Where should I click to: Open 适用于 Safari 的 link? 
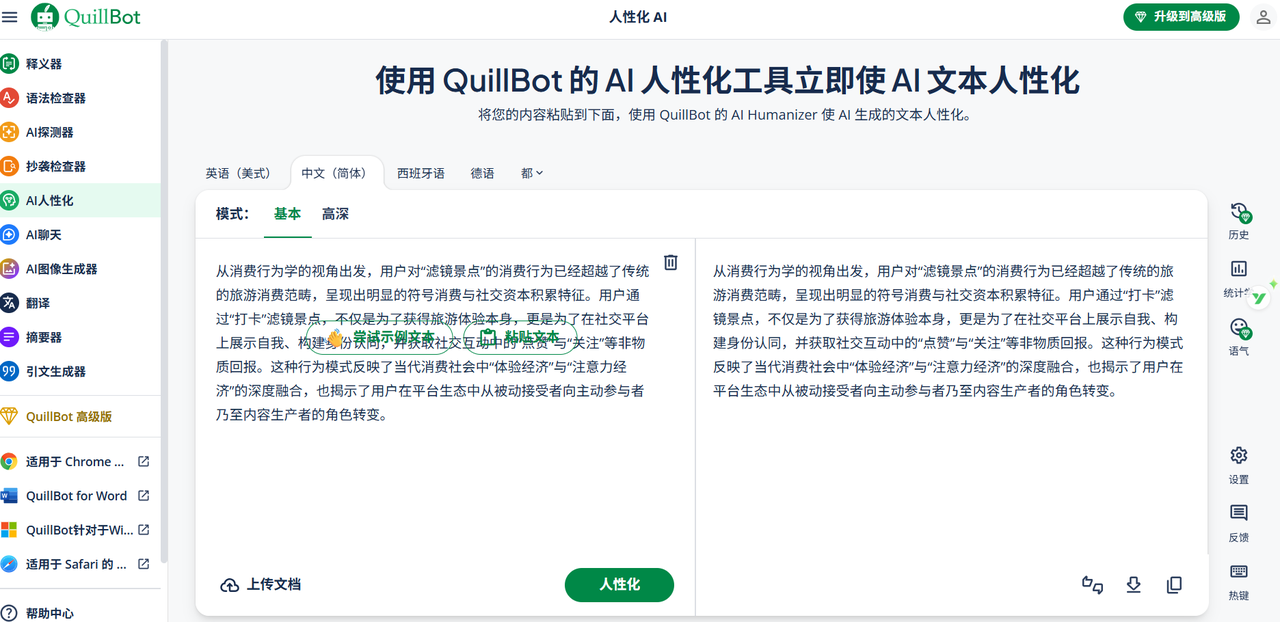pyautogui.click(x=75, y=564)
